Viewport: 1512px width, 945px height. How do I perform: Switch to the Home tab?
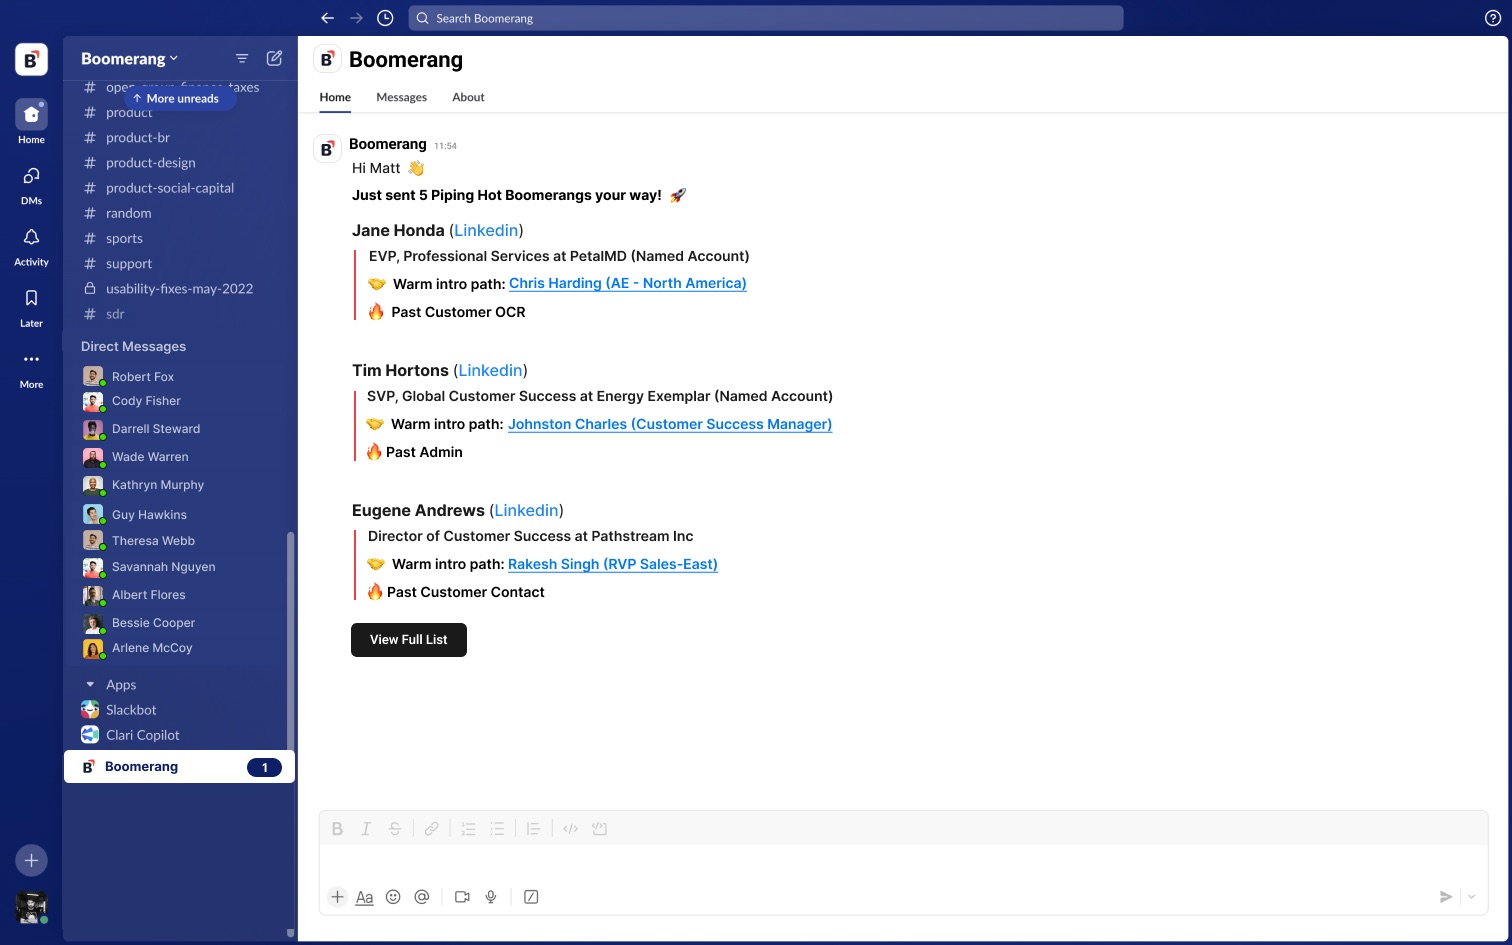[335, 97]
